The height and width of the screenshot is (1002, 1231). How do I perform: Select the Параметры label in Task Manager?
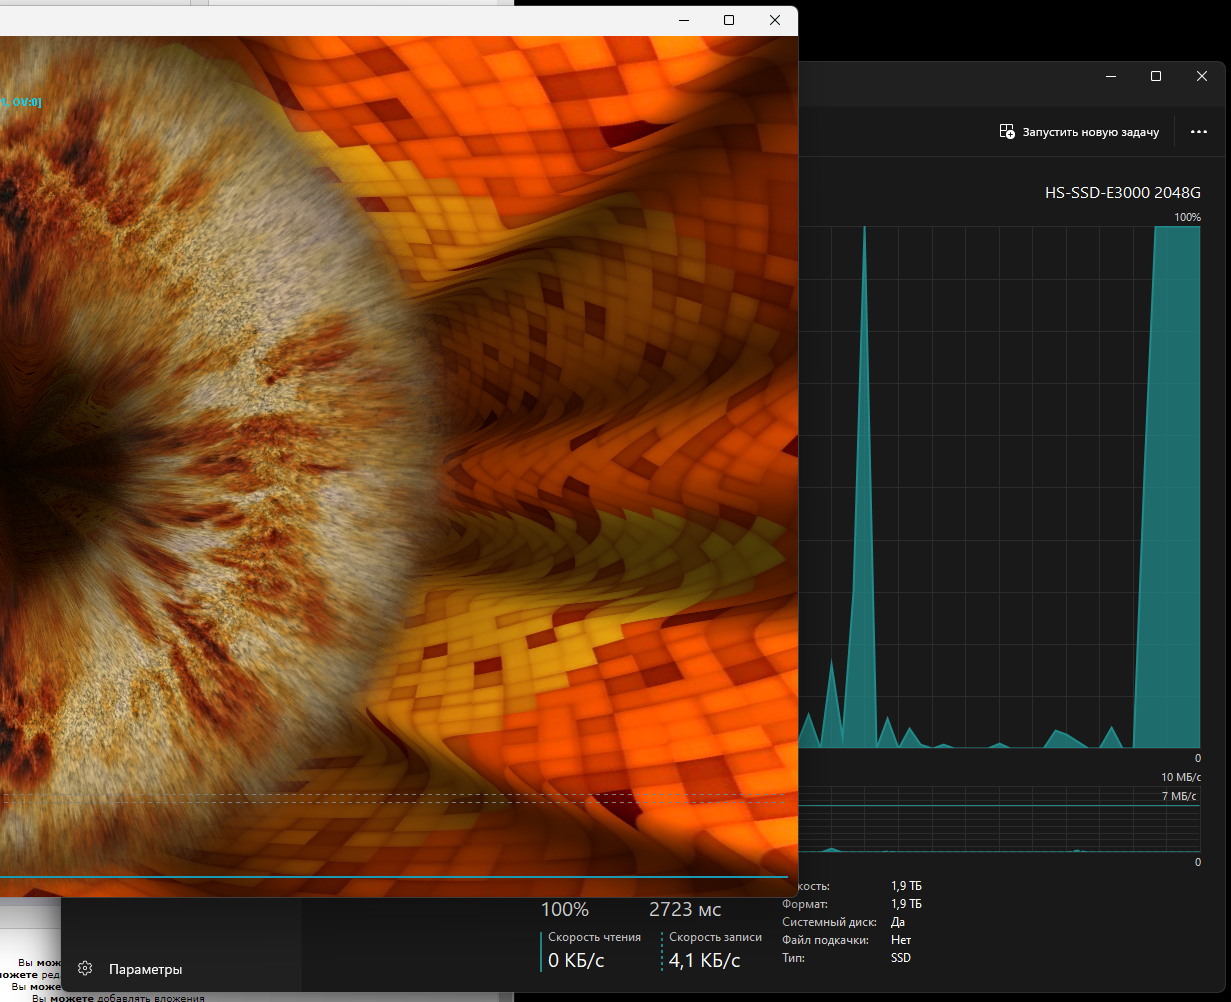pyautogui.click(x=146, y=969)
